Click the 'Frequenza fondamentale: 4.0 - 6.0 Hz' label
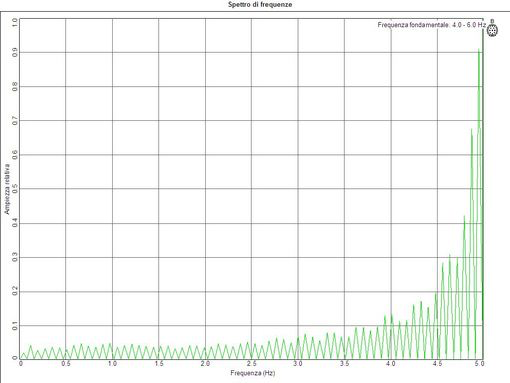Image resolution: width=510 pixels, height=383 pixels. point(432,25)
